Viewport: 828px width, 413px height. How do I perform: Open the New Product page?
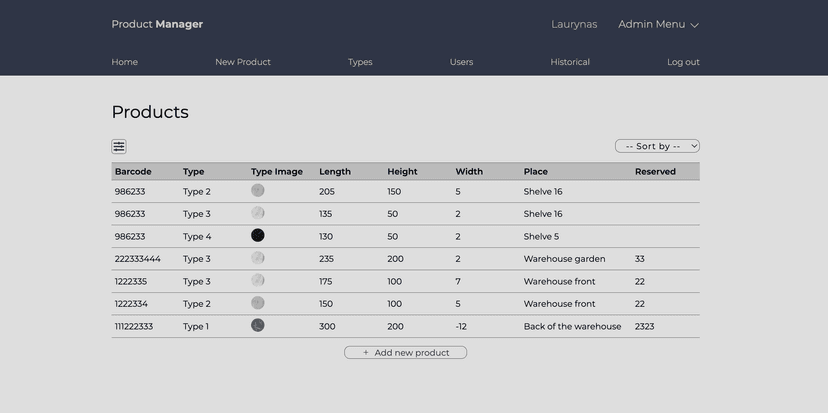[243, 62]
